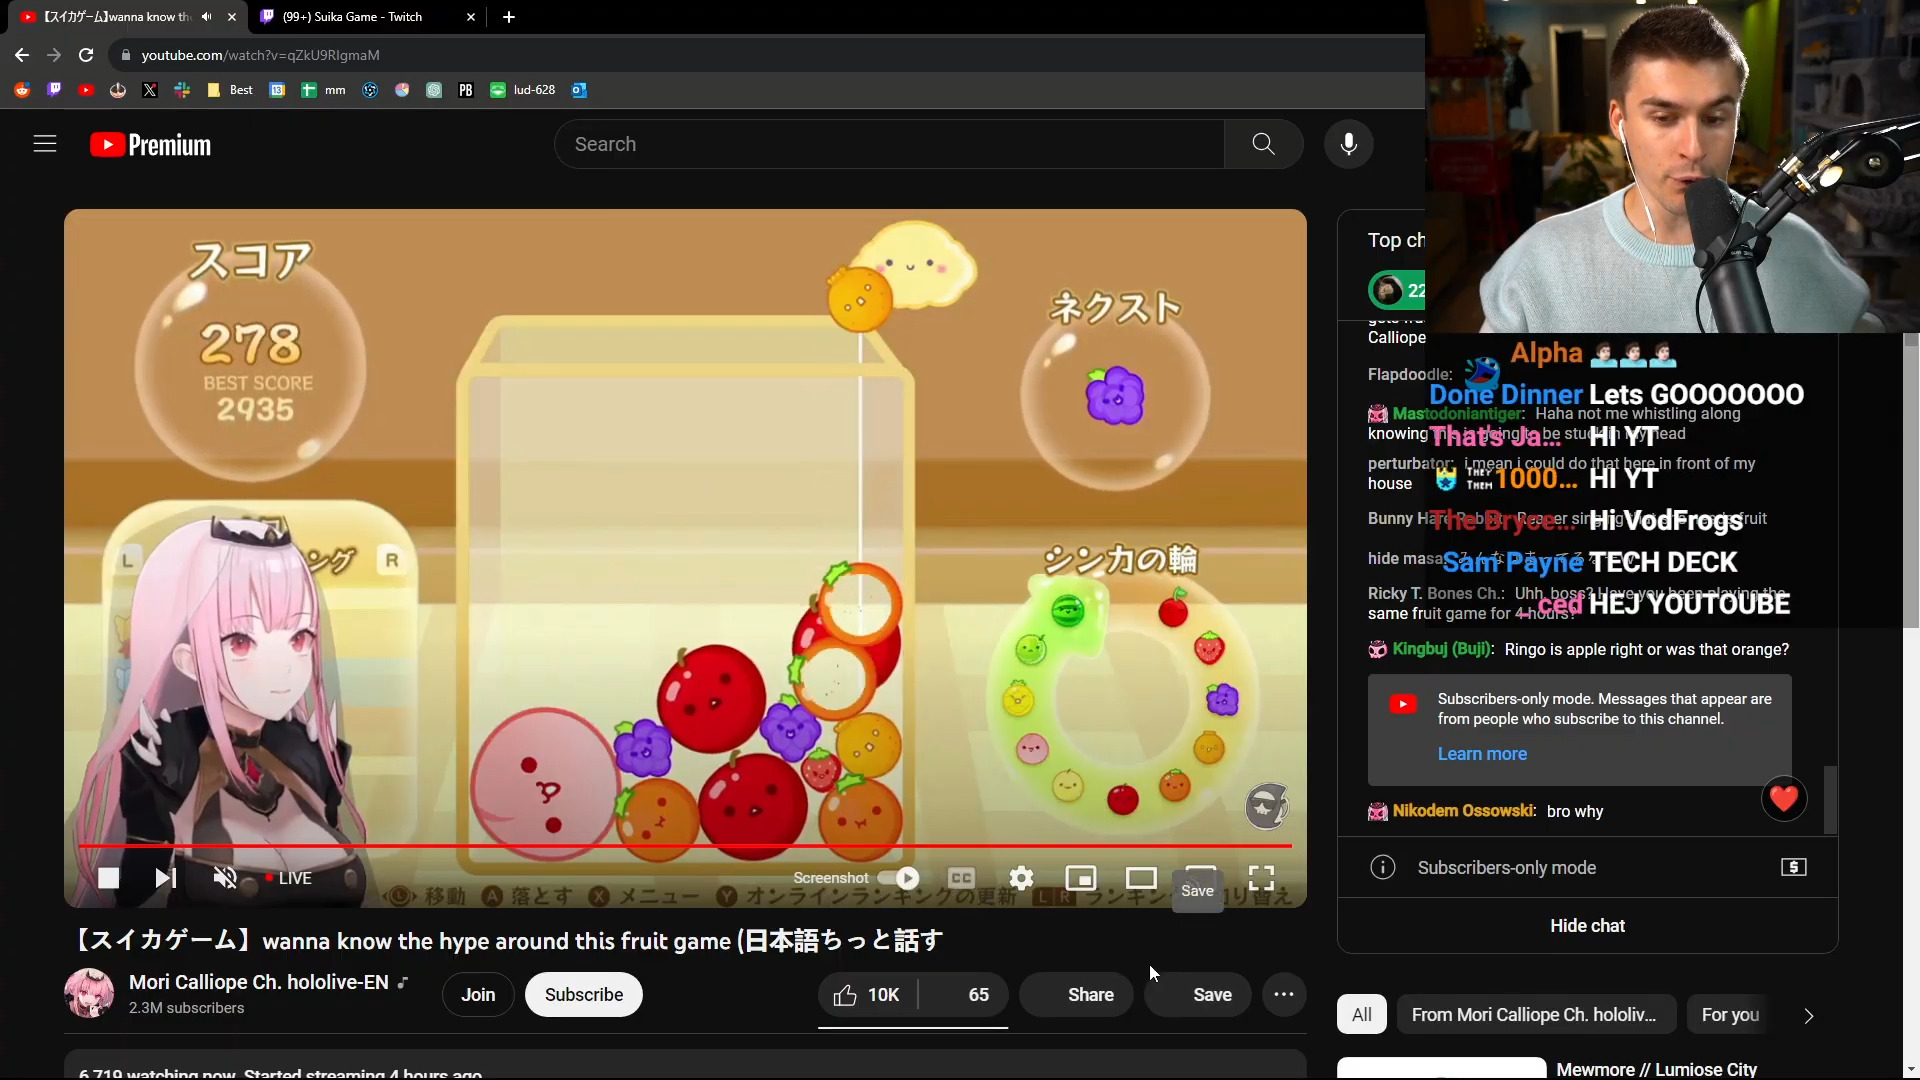Open the Twitch bookmark icon
1920x1080 pixels.
(x=54, y=90)
